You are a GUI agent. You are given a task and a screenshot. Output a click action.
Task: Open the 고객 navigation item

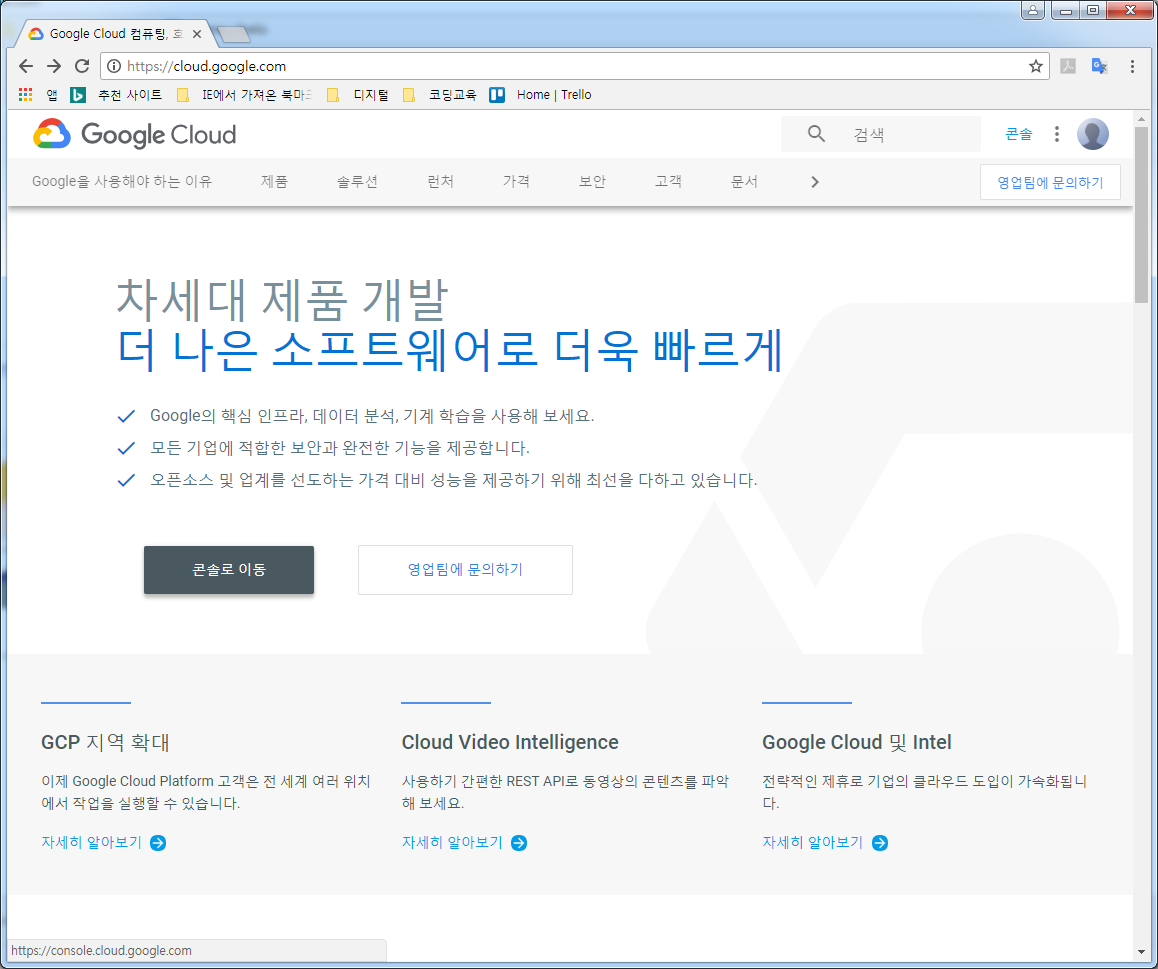[668, 182]
